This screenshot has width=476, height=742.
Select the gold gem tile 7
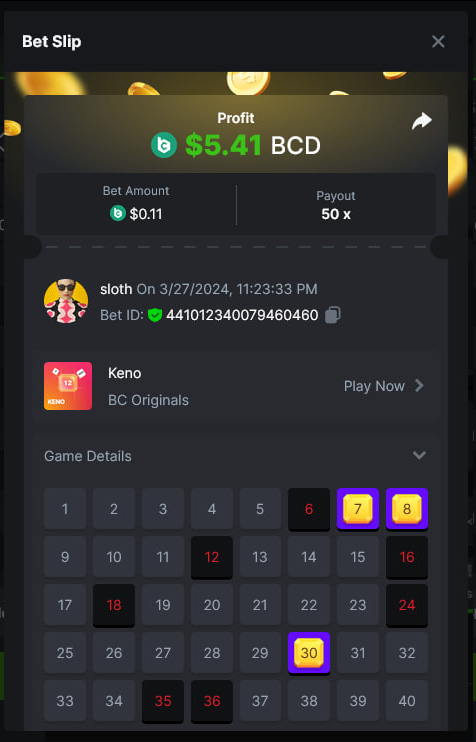tap(358, 509)
